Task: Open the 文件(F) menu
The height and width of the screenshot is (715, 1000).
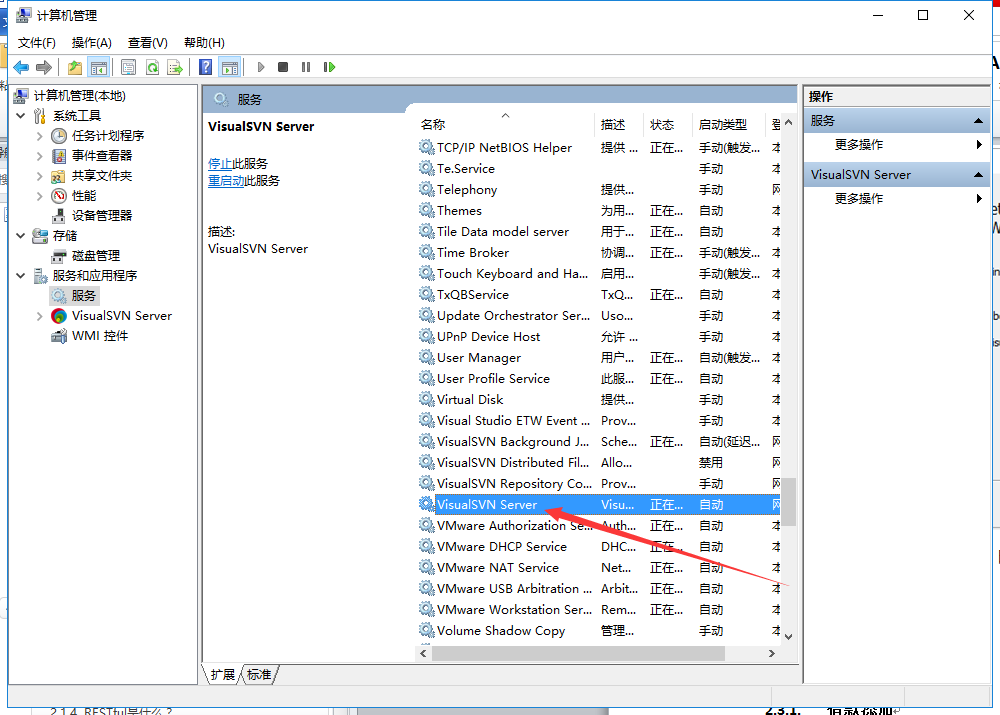Action: click(x=36, y=43)
